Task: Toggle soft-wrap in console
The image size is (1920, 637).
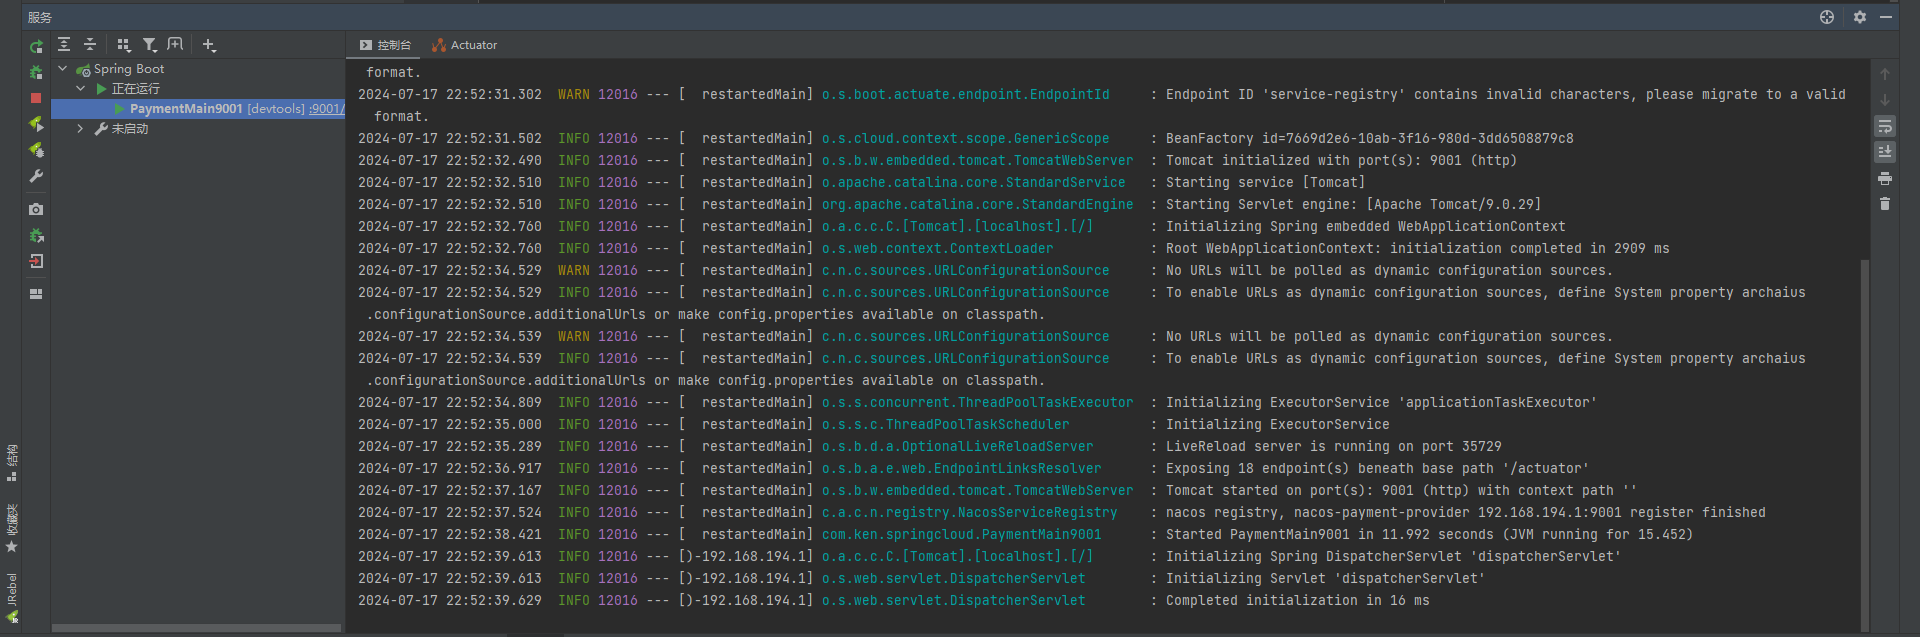Action: [x=1885, y=126]
